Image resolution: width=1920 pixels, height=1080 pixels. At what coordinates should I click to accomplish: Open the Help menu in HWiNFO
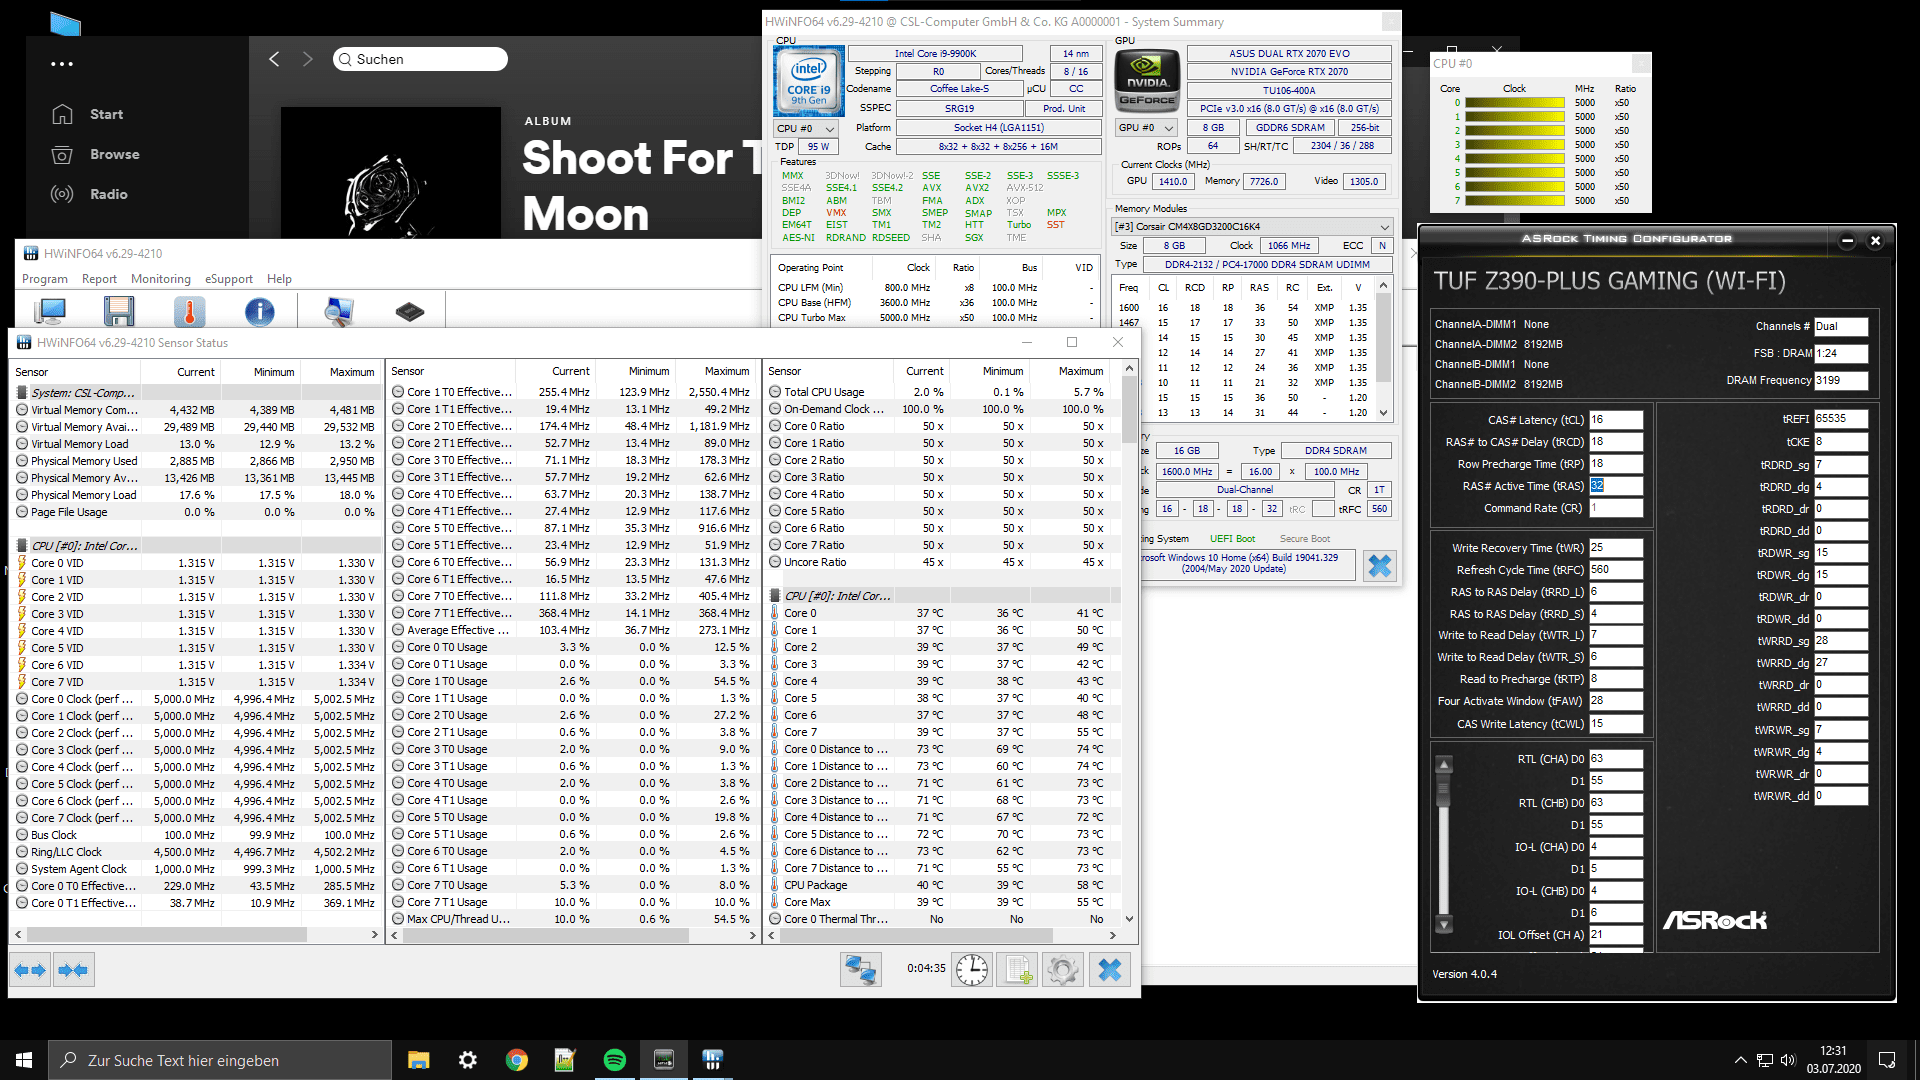click(x=280, y=279)
